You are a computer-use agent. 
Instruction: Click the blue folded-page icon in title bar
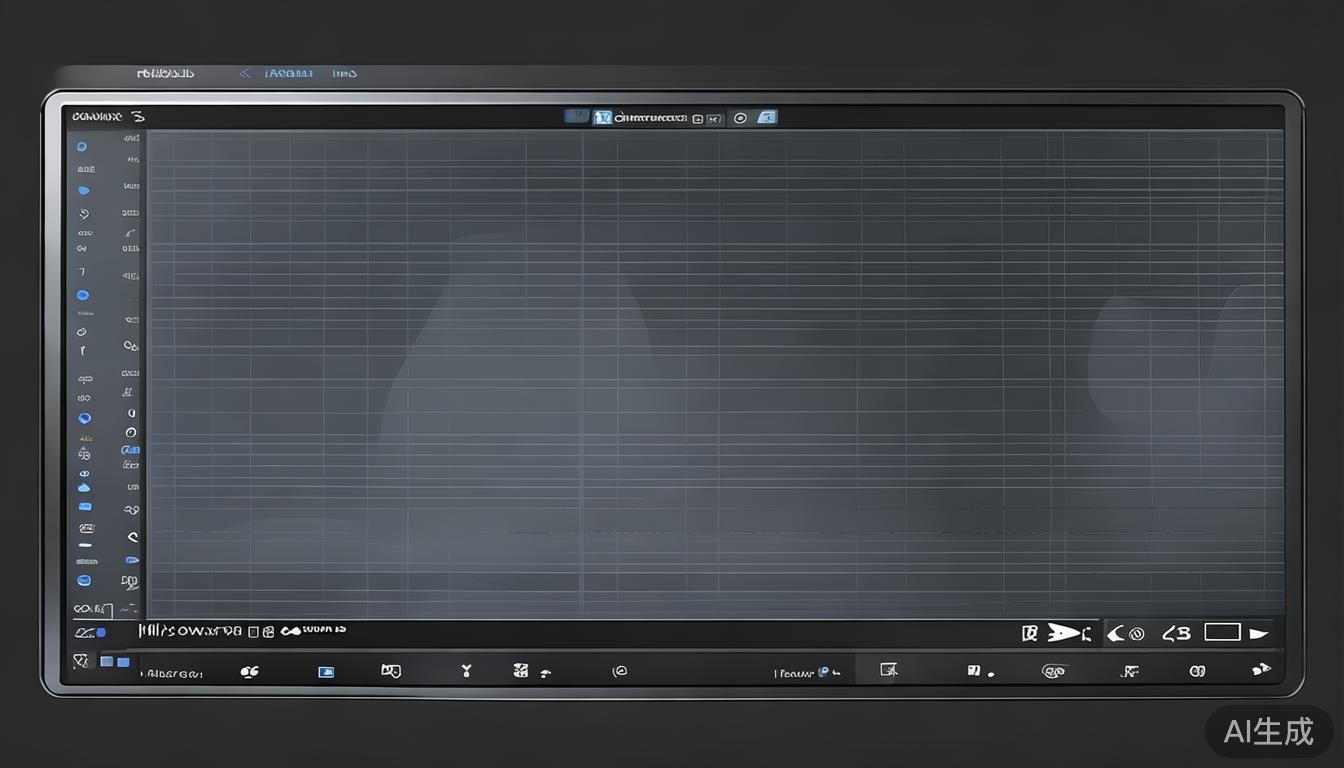point(767,117)
